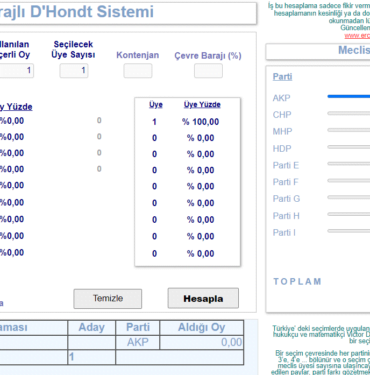Click the Parti F progress bar

point(349,180)
